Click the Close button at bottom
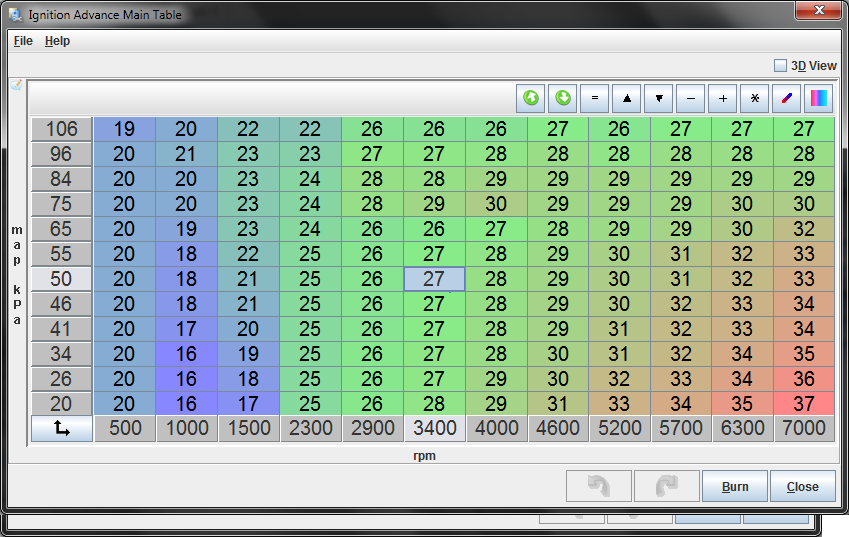849x537 pixels. (803, 486)
